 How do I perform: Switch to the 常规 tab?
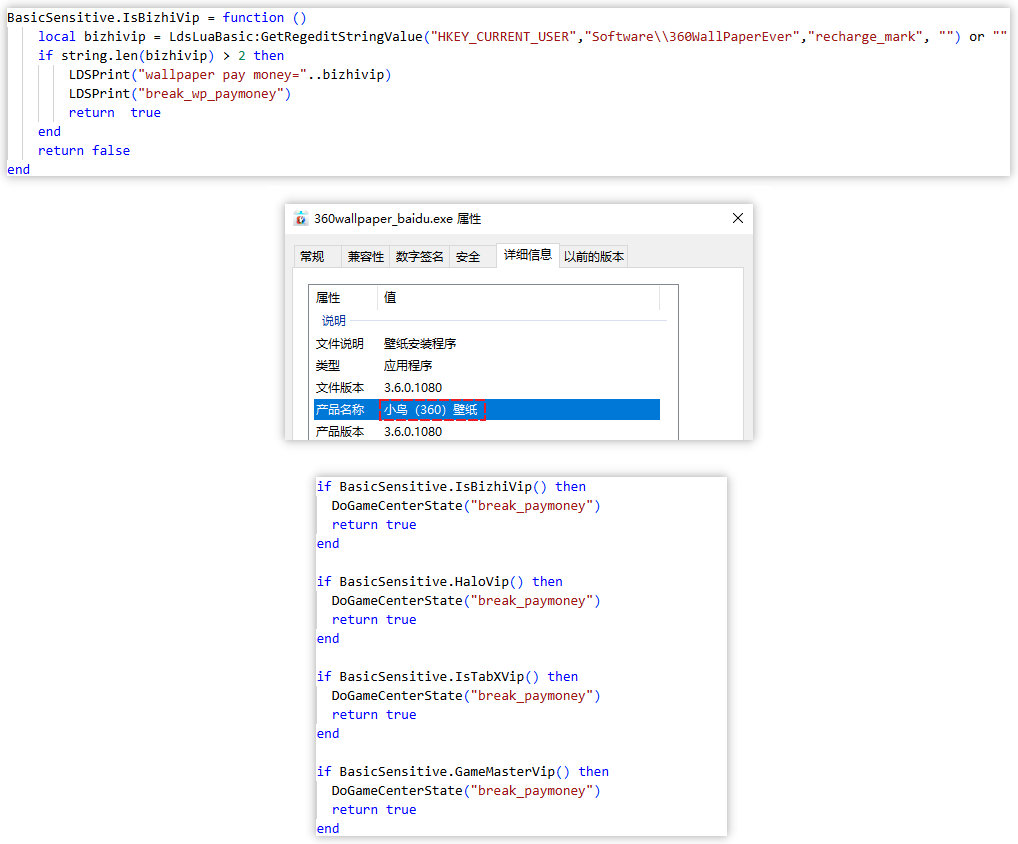[312, 257]
